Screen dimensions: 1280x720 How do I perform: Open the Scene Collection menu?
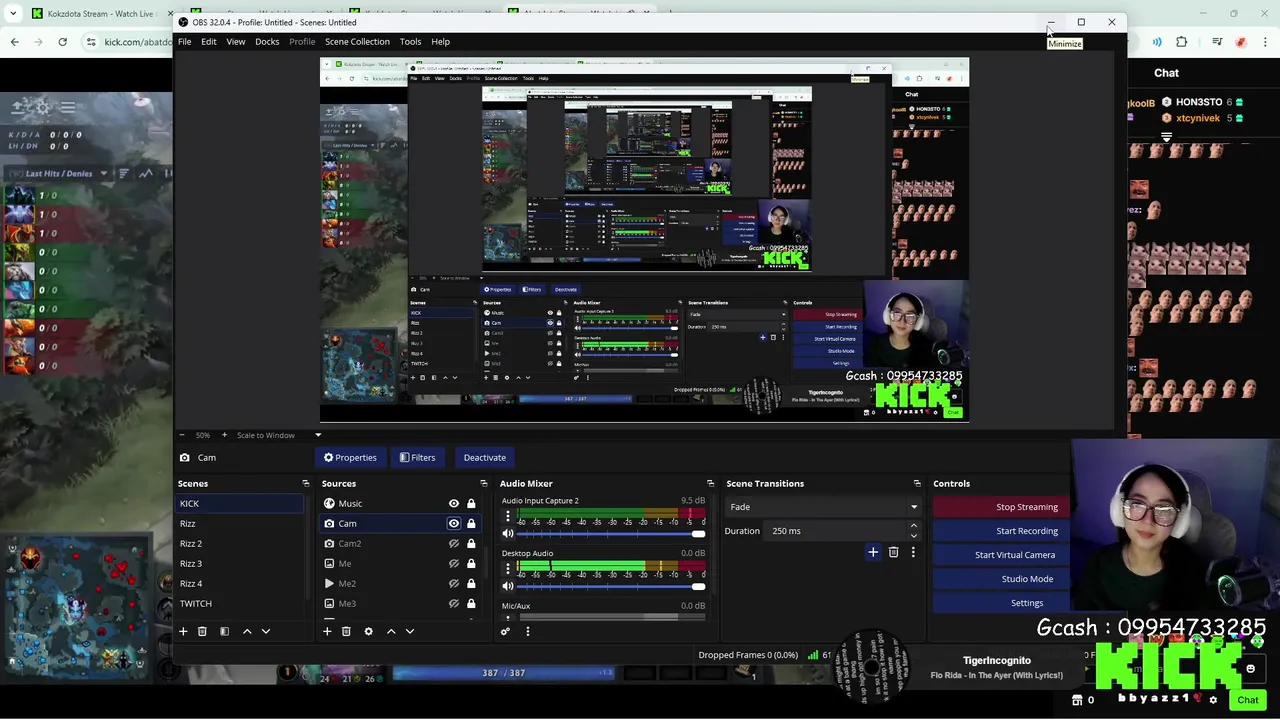[357, 42]
